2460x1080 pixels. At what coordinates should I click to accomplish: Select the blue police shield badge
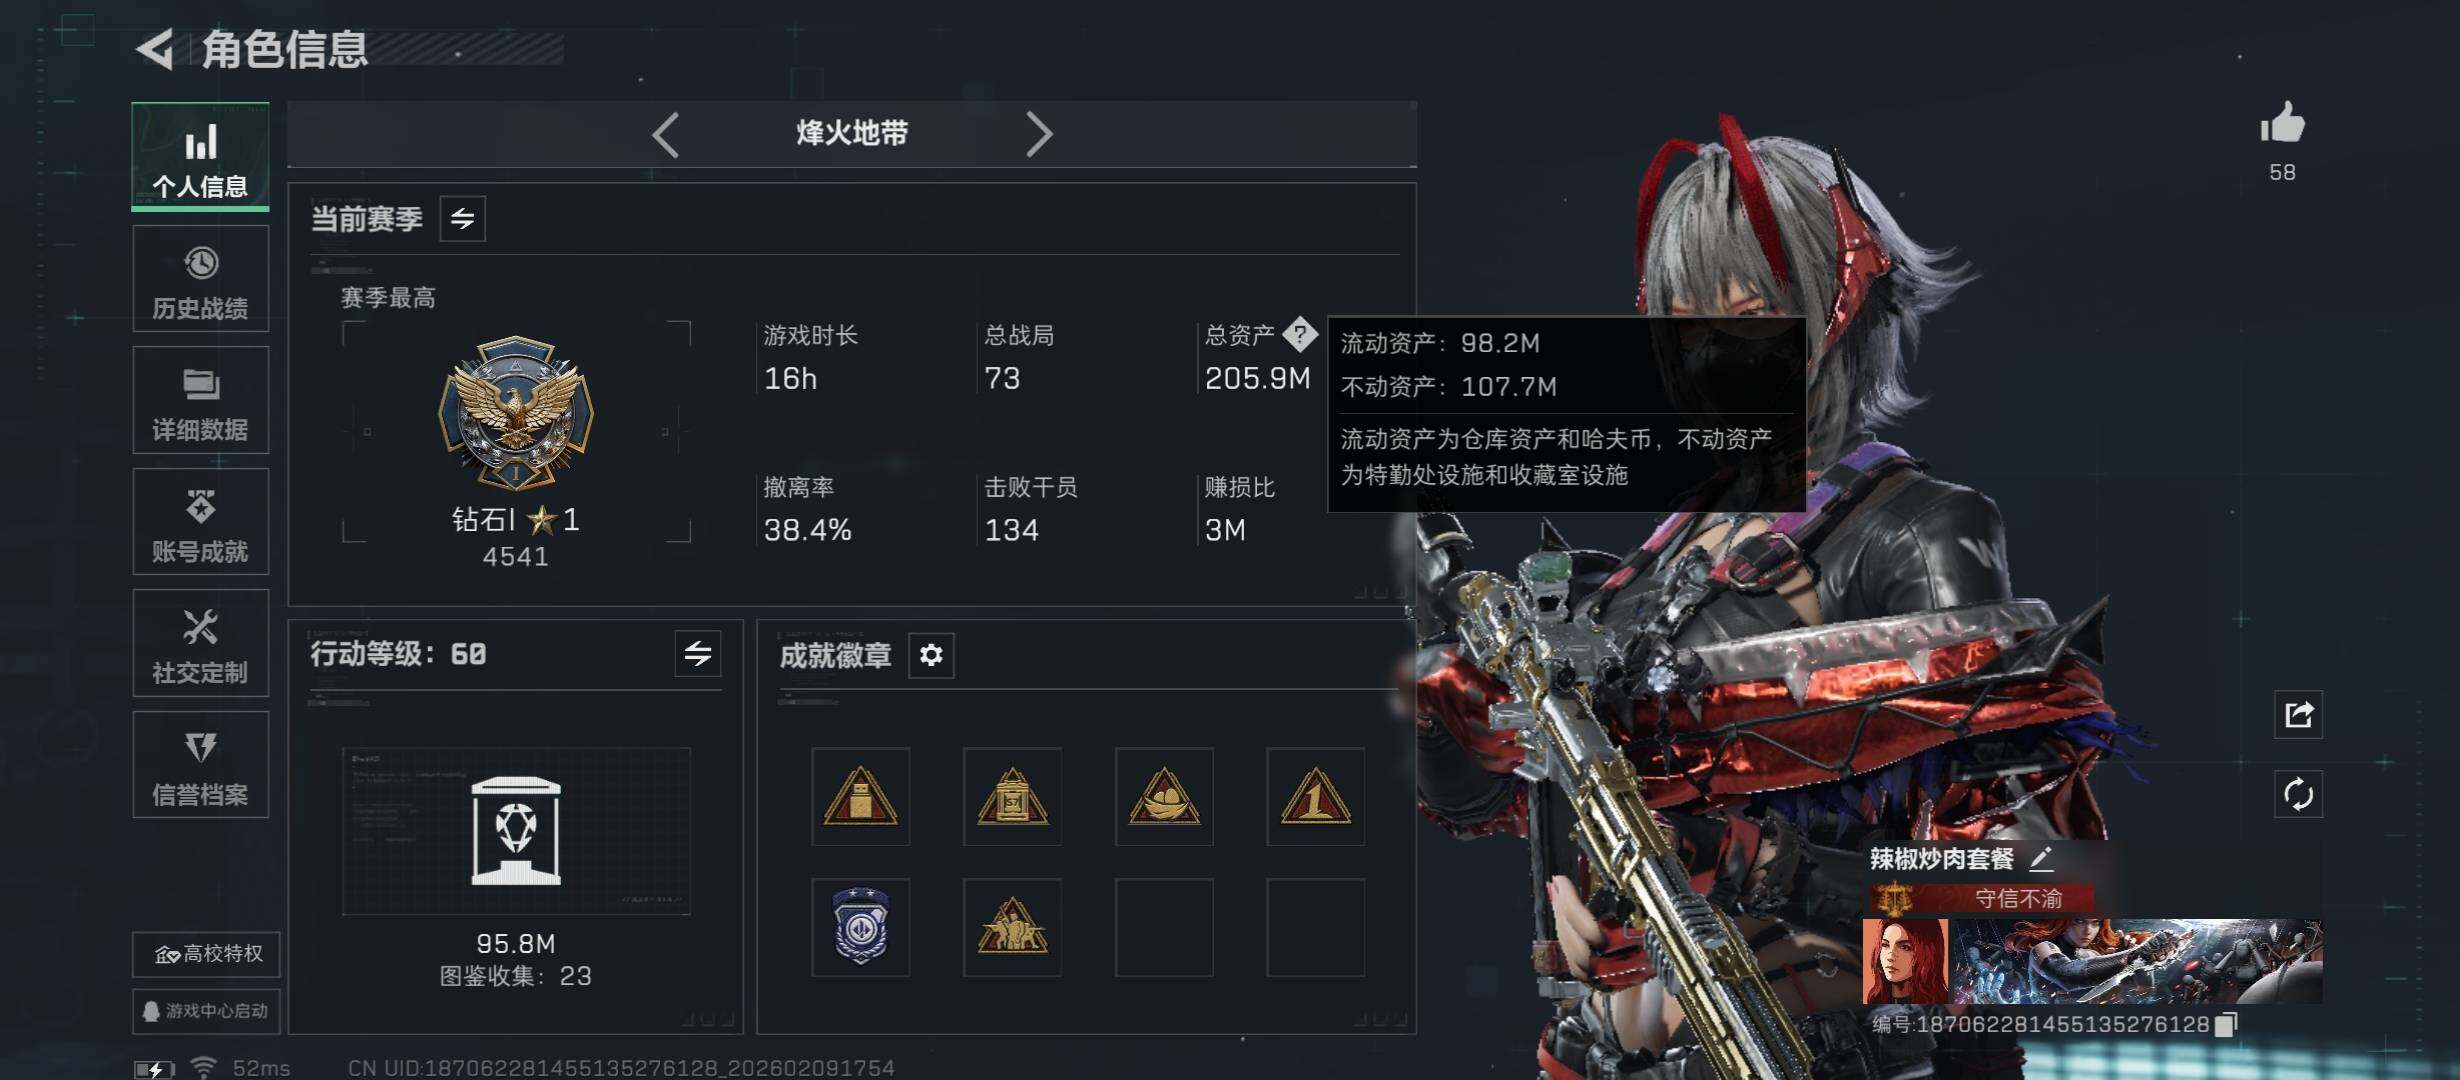860,927
